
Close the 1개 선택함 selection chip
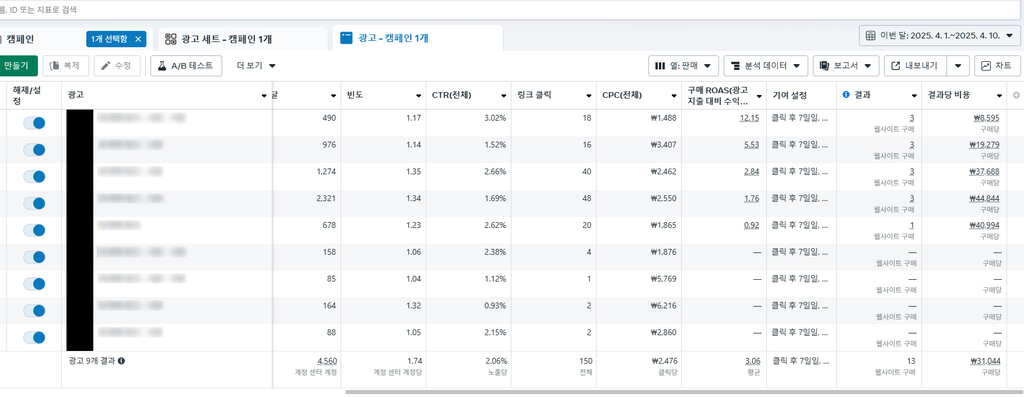coord(138,39)
